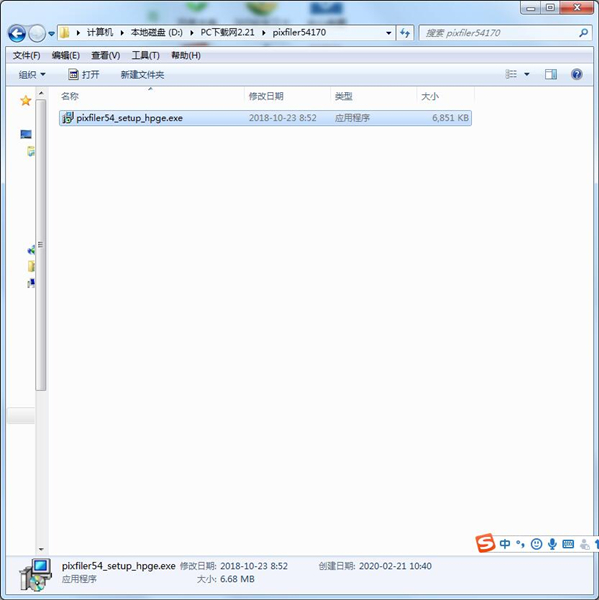Image resolution: width=599 pixels, height=600 pixels.
Task: Open the view options dropdown arrow
Action: click(527, 74)
